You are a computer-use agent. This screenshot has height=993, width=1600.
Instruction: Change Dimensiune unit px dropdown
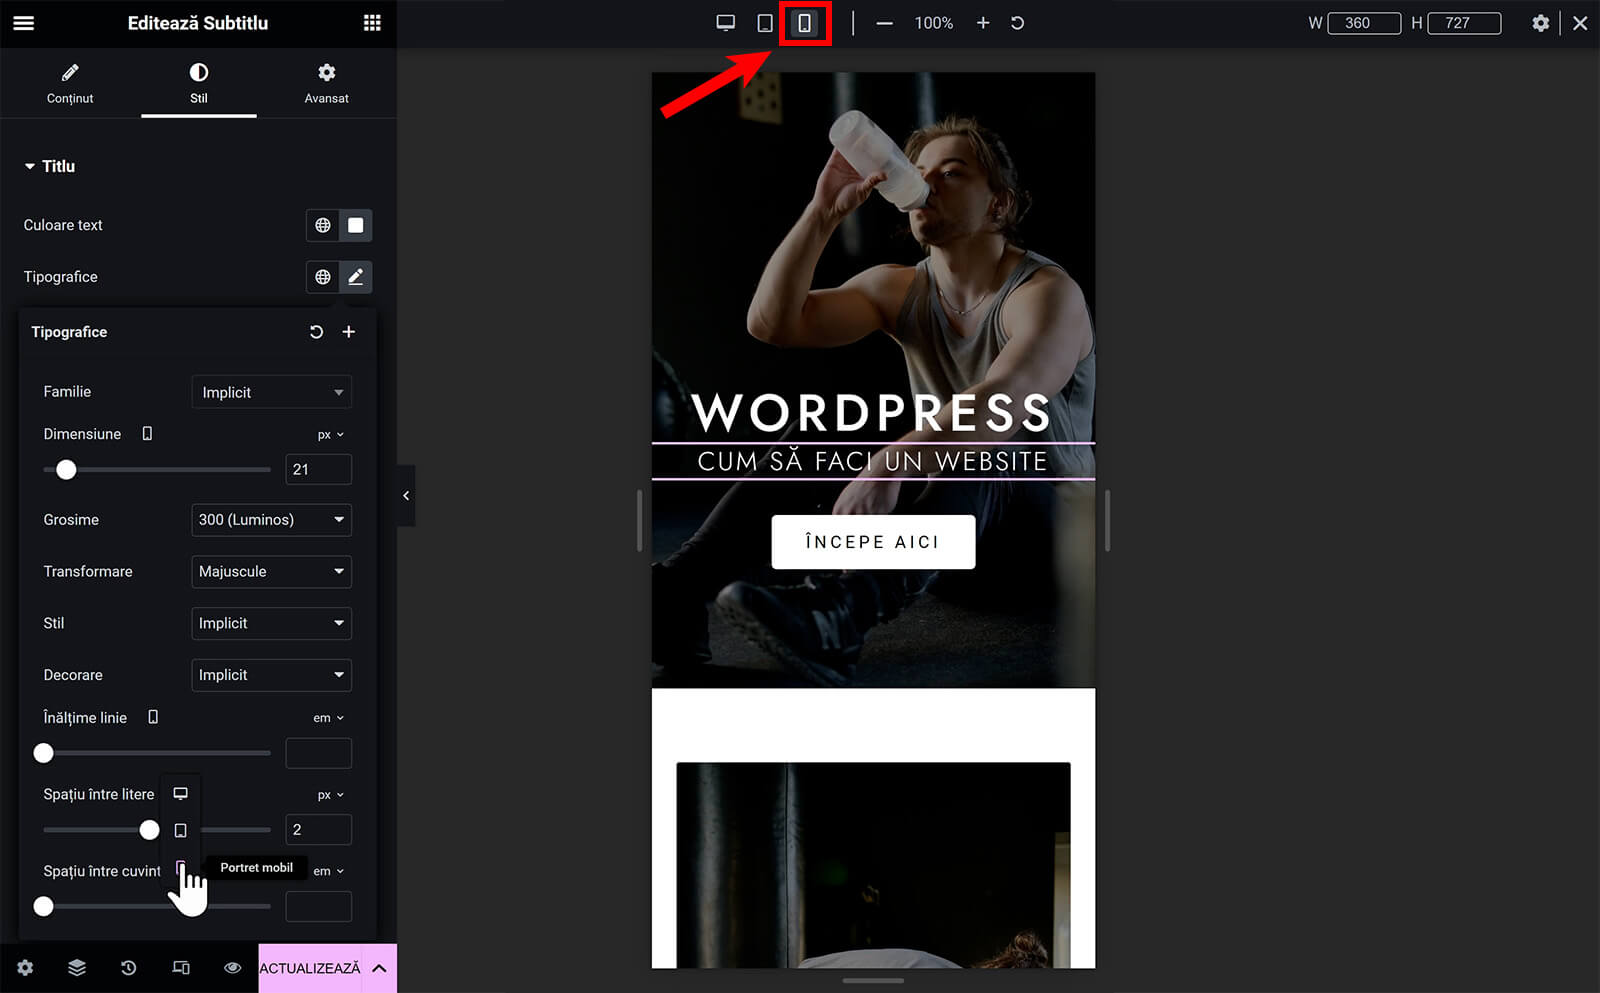pos(331,435)
